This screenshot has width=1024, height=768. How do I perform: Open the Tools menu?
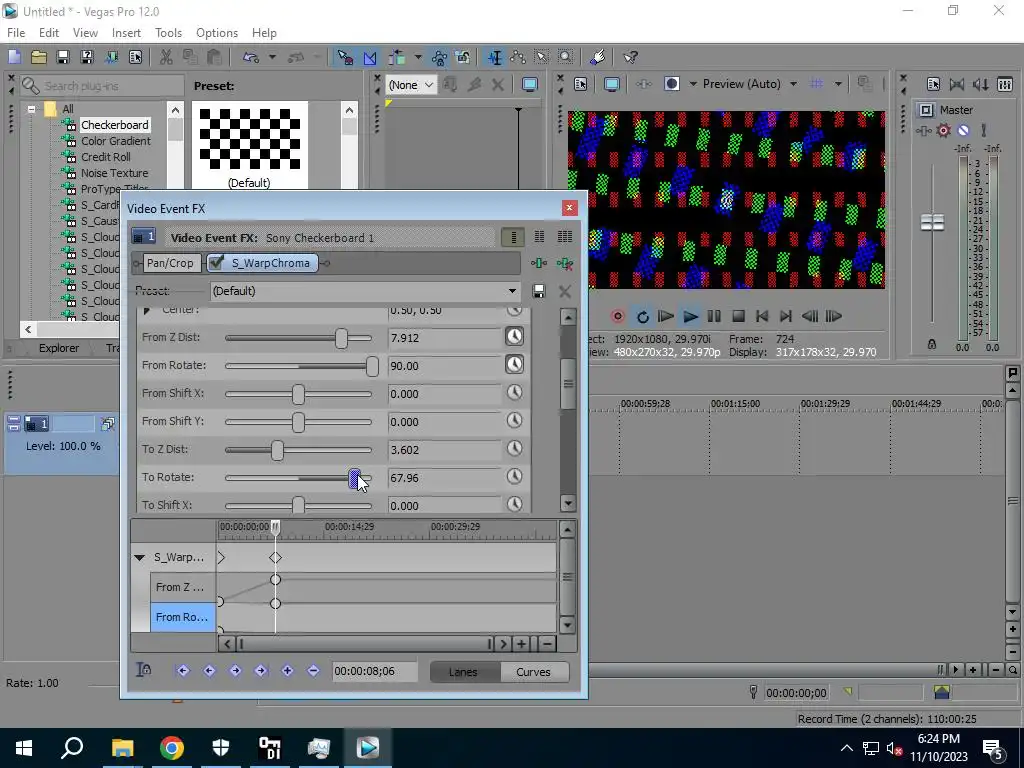click(168, 33)
